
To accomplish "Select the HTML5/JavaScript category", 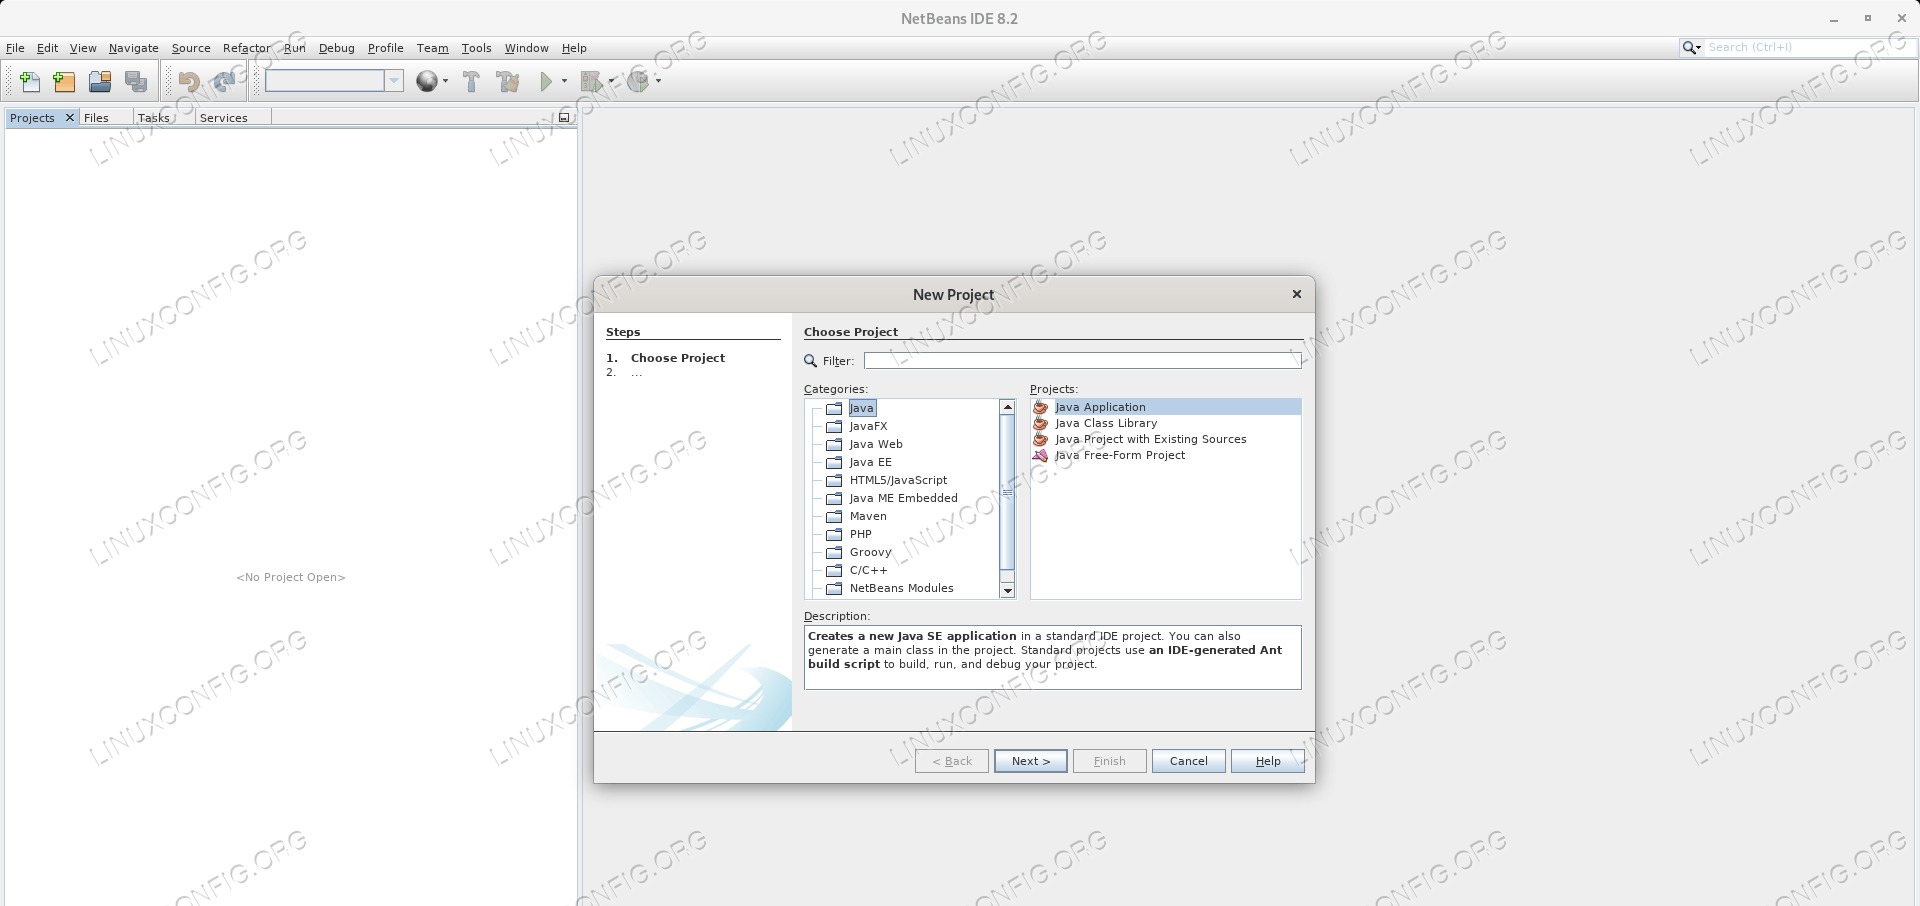I will tap(898, 480).
